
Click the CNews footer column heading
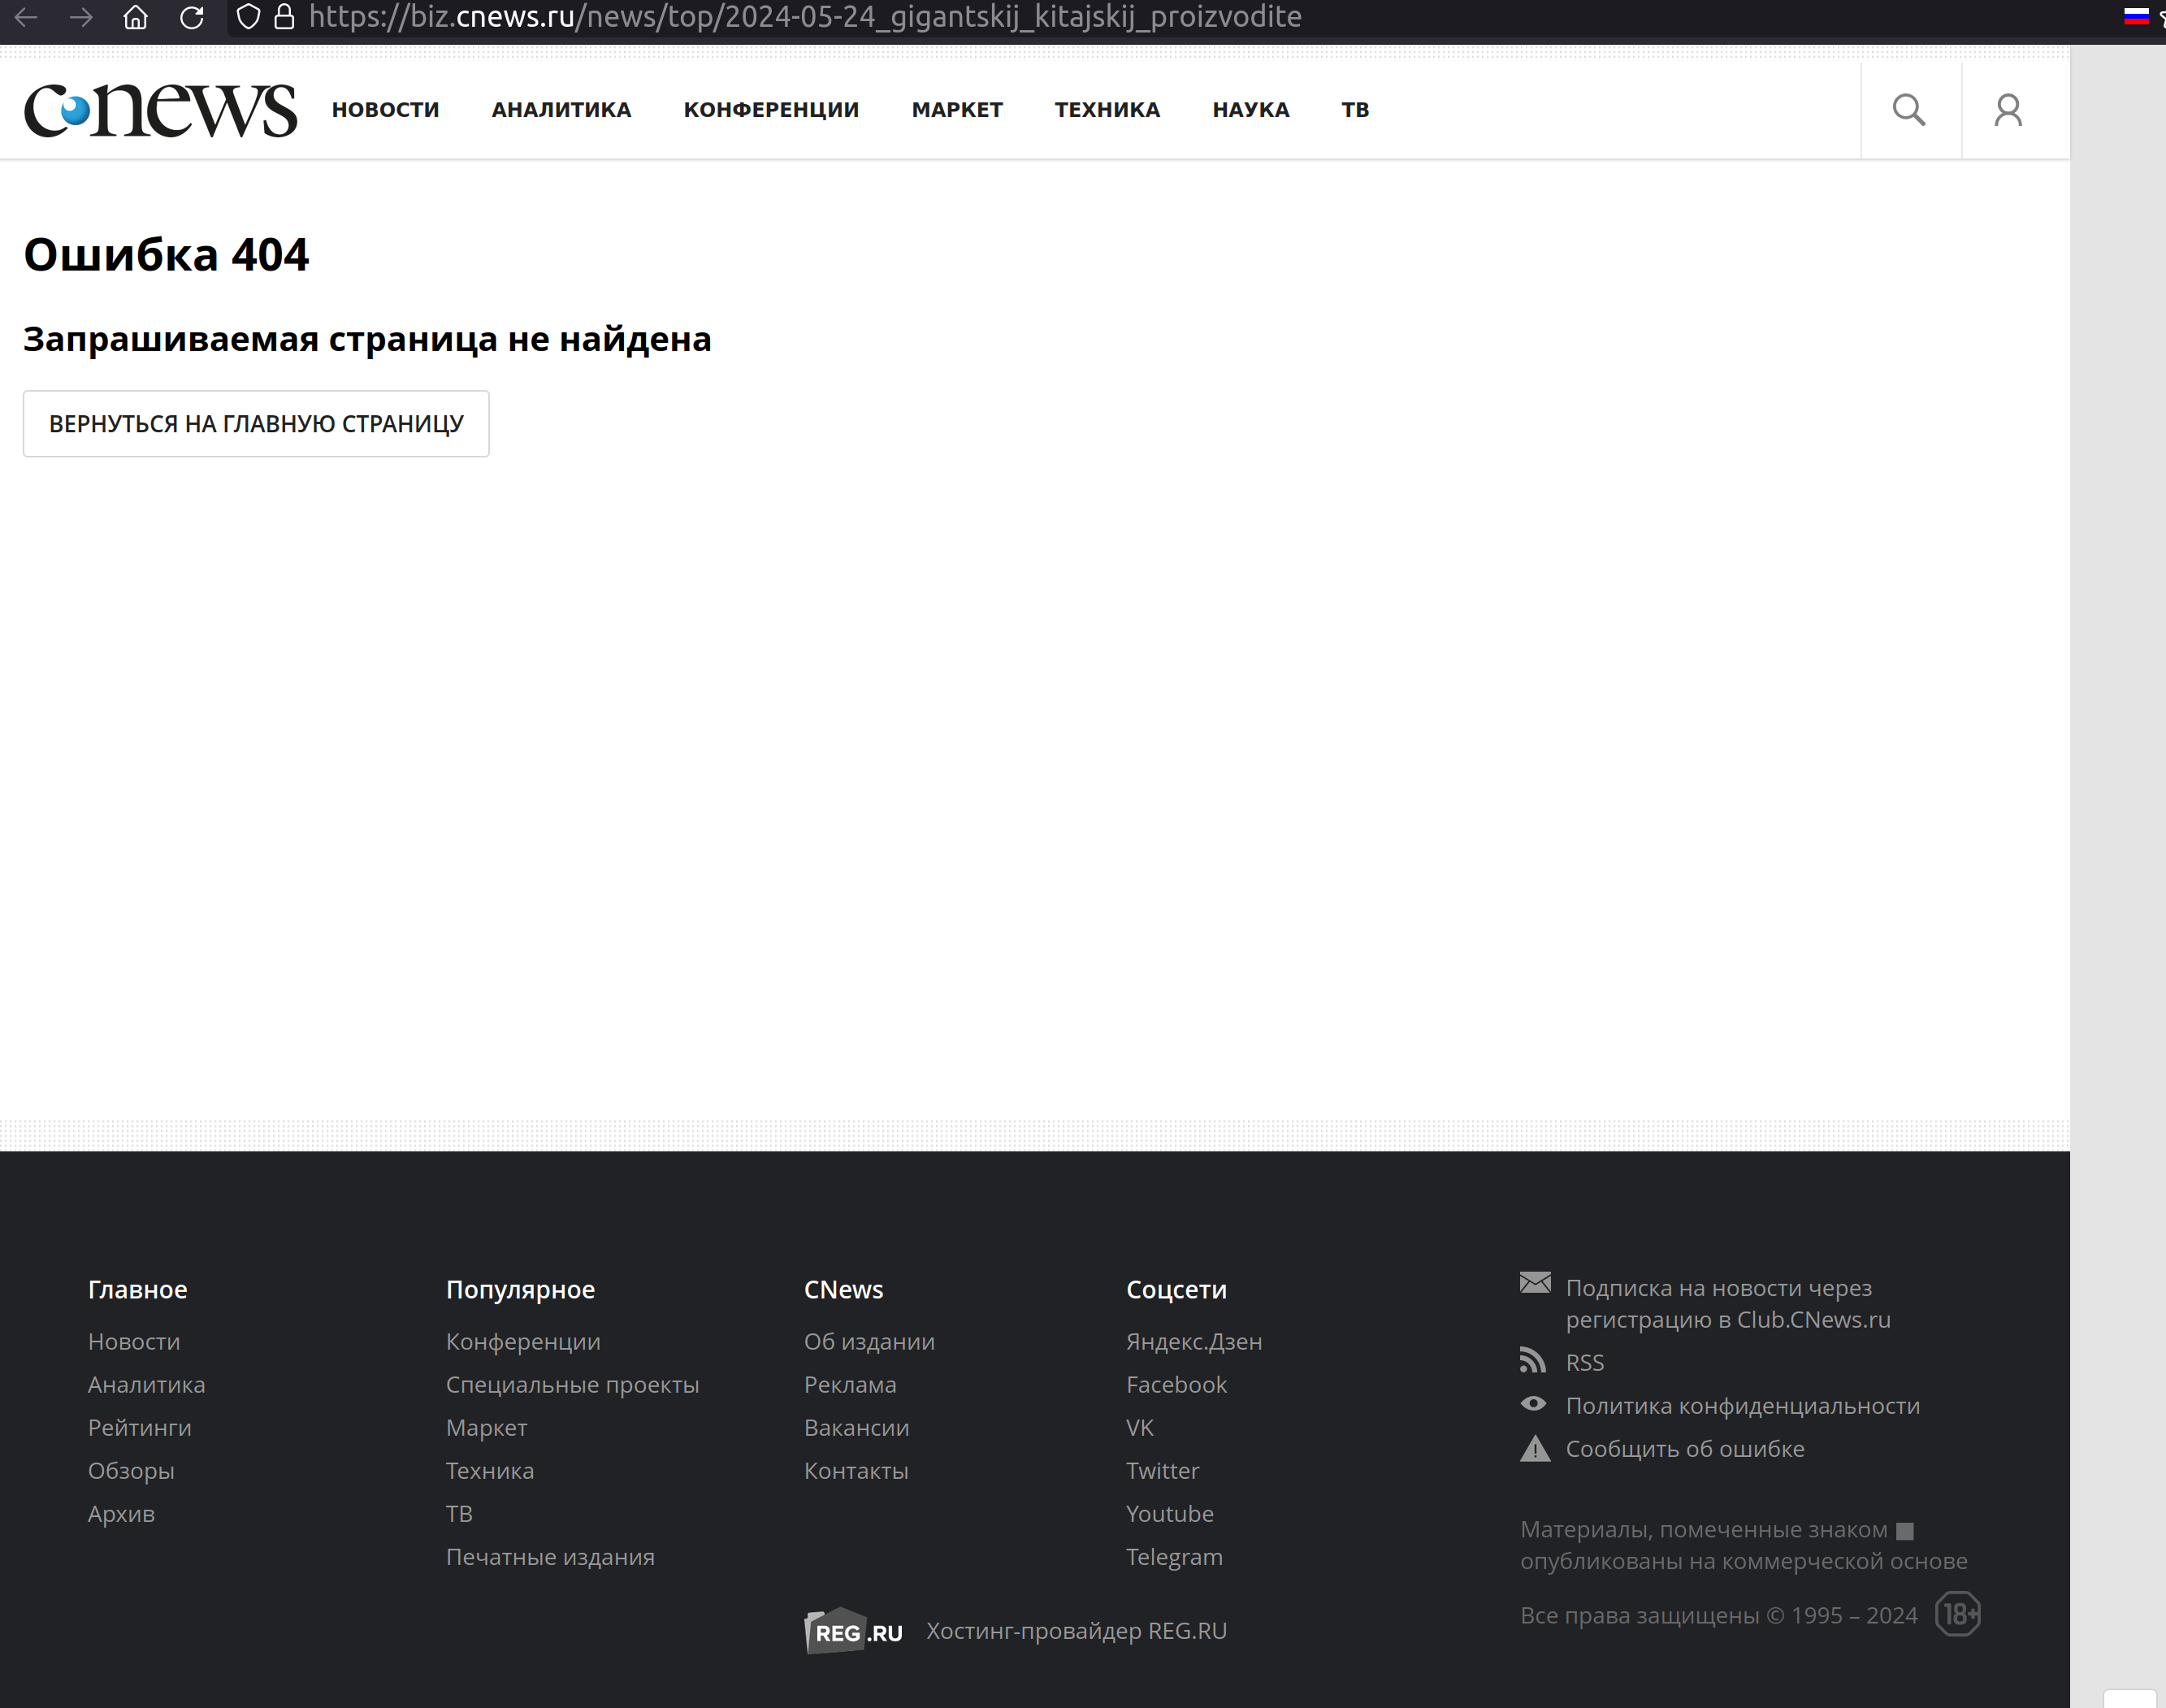tap(843, 1289)
